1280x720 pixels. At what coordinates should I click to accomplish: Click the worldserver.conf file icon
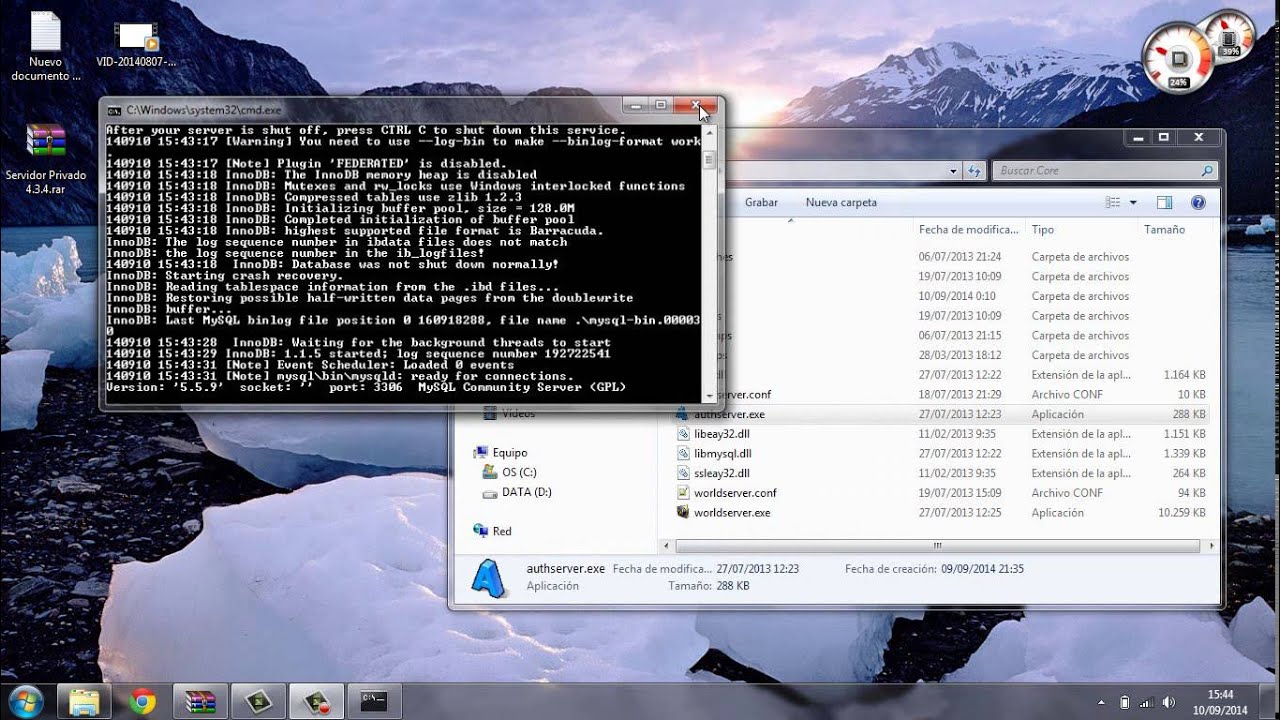click(x=683, y=493)
